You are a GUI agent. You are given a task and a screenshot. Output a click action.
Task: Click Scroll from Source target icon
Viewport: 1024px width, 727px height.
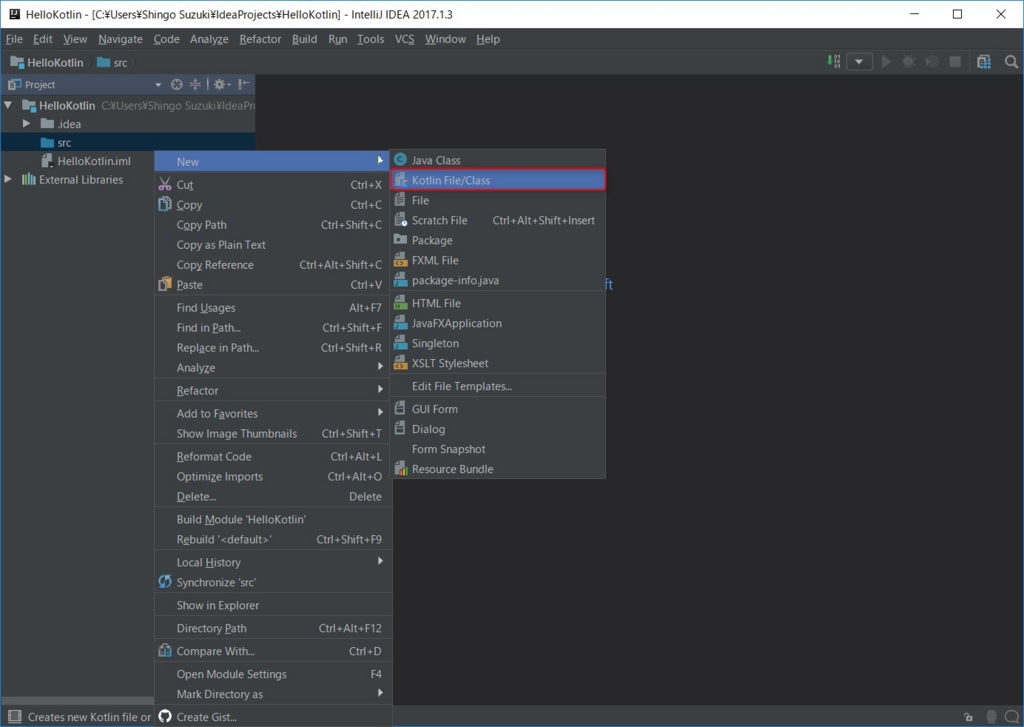176,84
